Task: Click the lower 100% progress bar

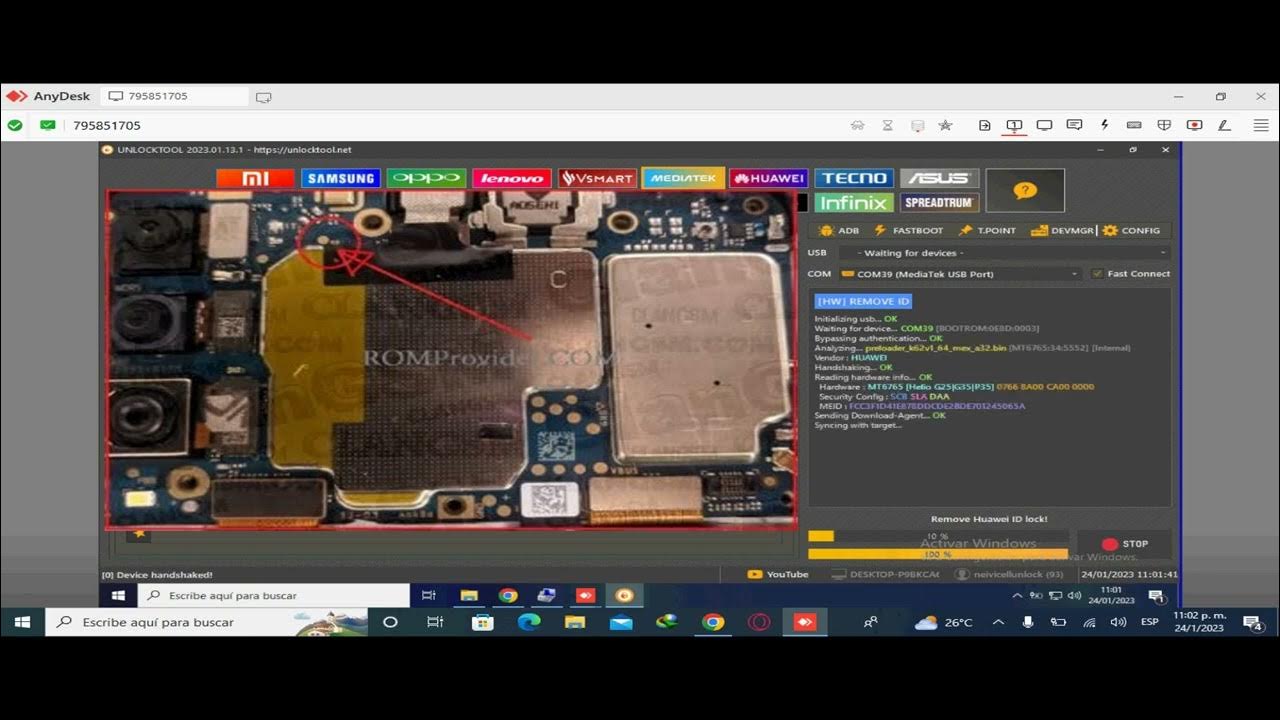Action: click(937, 554)
